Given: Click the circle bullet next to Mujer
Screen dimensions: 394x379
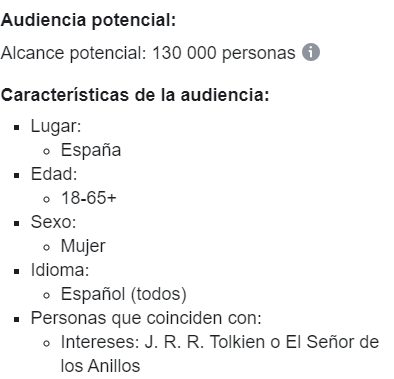Looking at the screenshot, I should click(47, 247).
